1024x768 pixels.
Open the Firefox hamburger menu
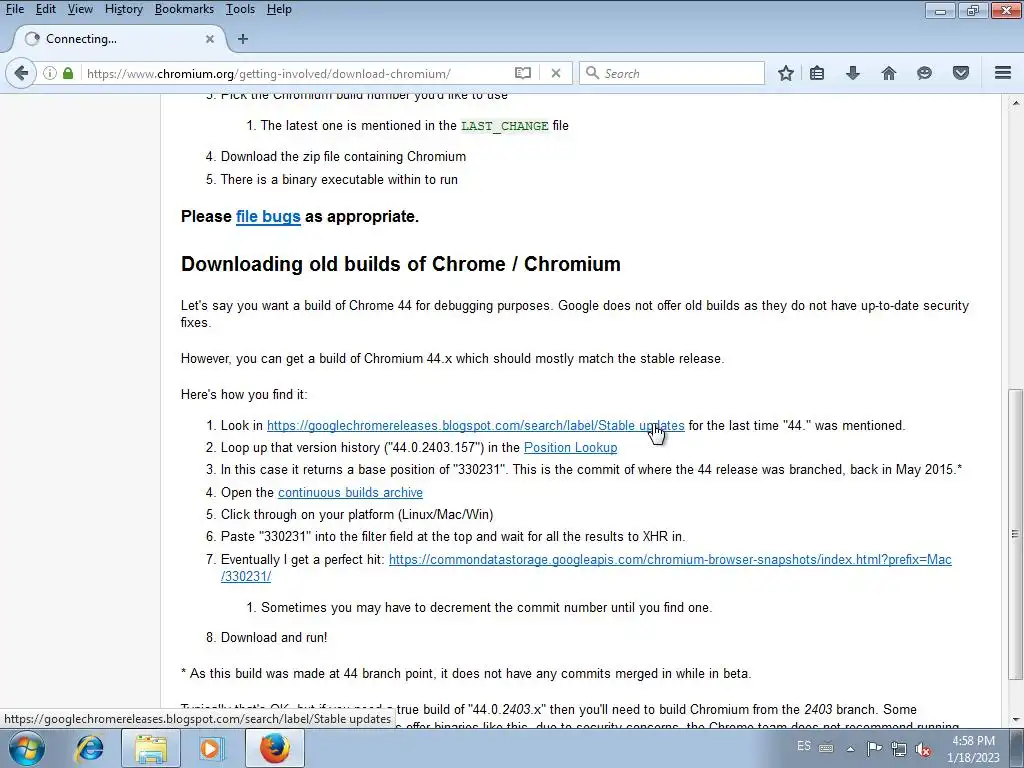1003,73
